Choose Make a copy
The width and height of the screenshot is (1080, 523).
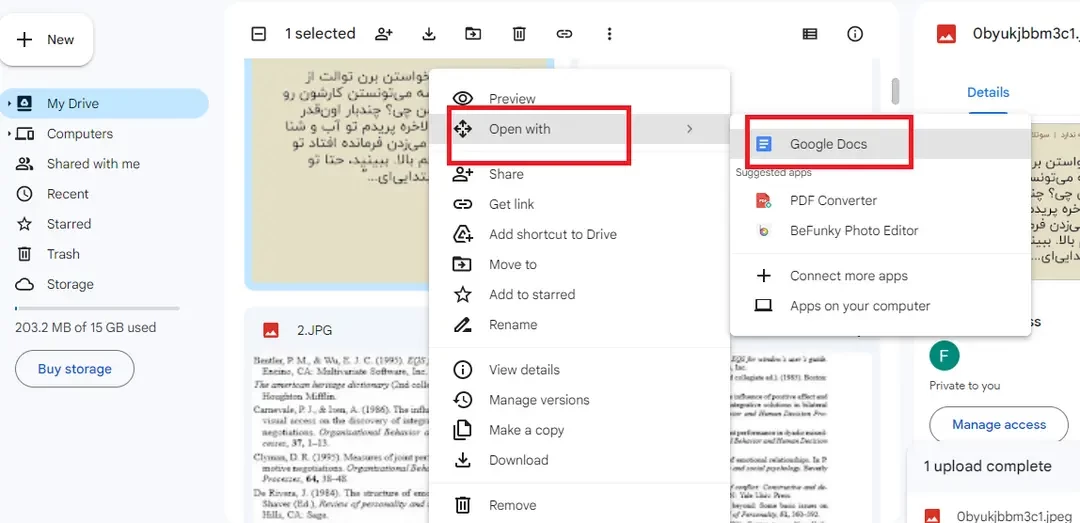pyautogui.click(x=579, y=430)
